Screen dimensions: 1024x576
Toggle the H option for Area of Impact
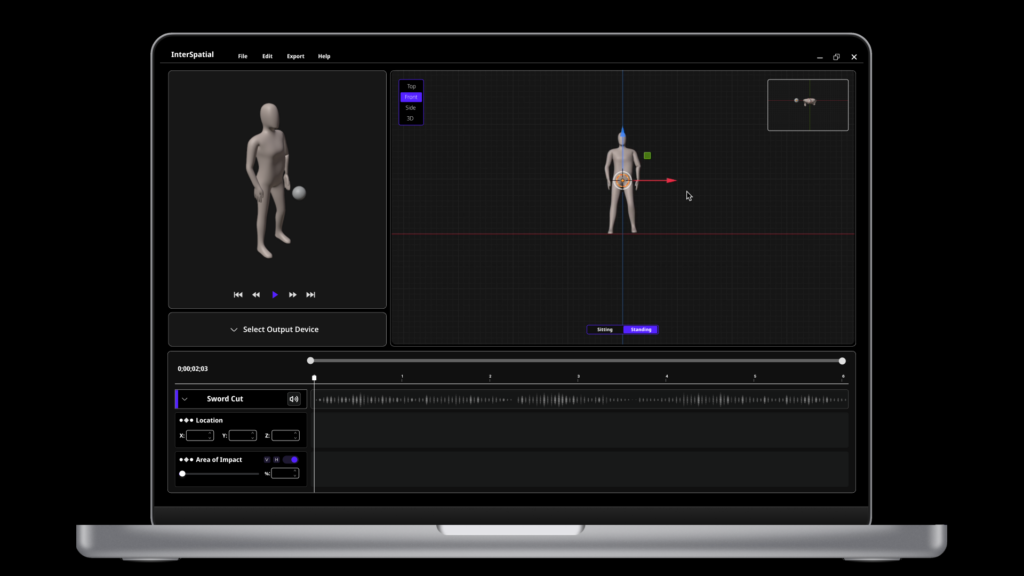[x=276, y=460]
